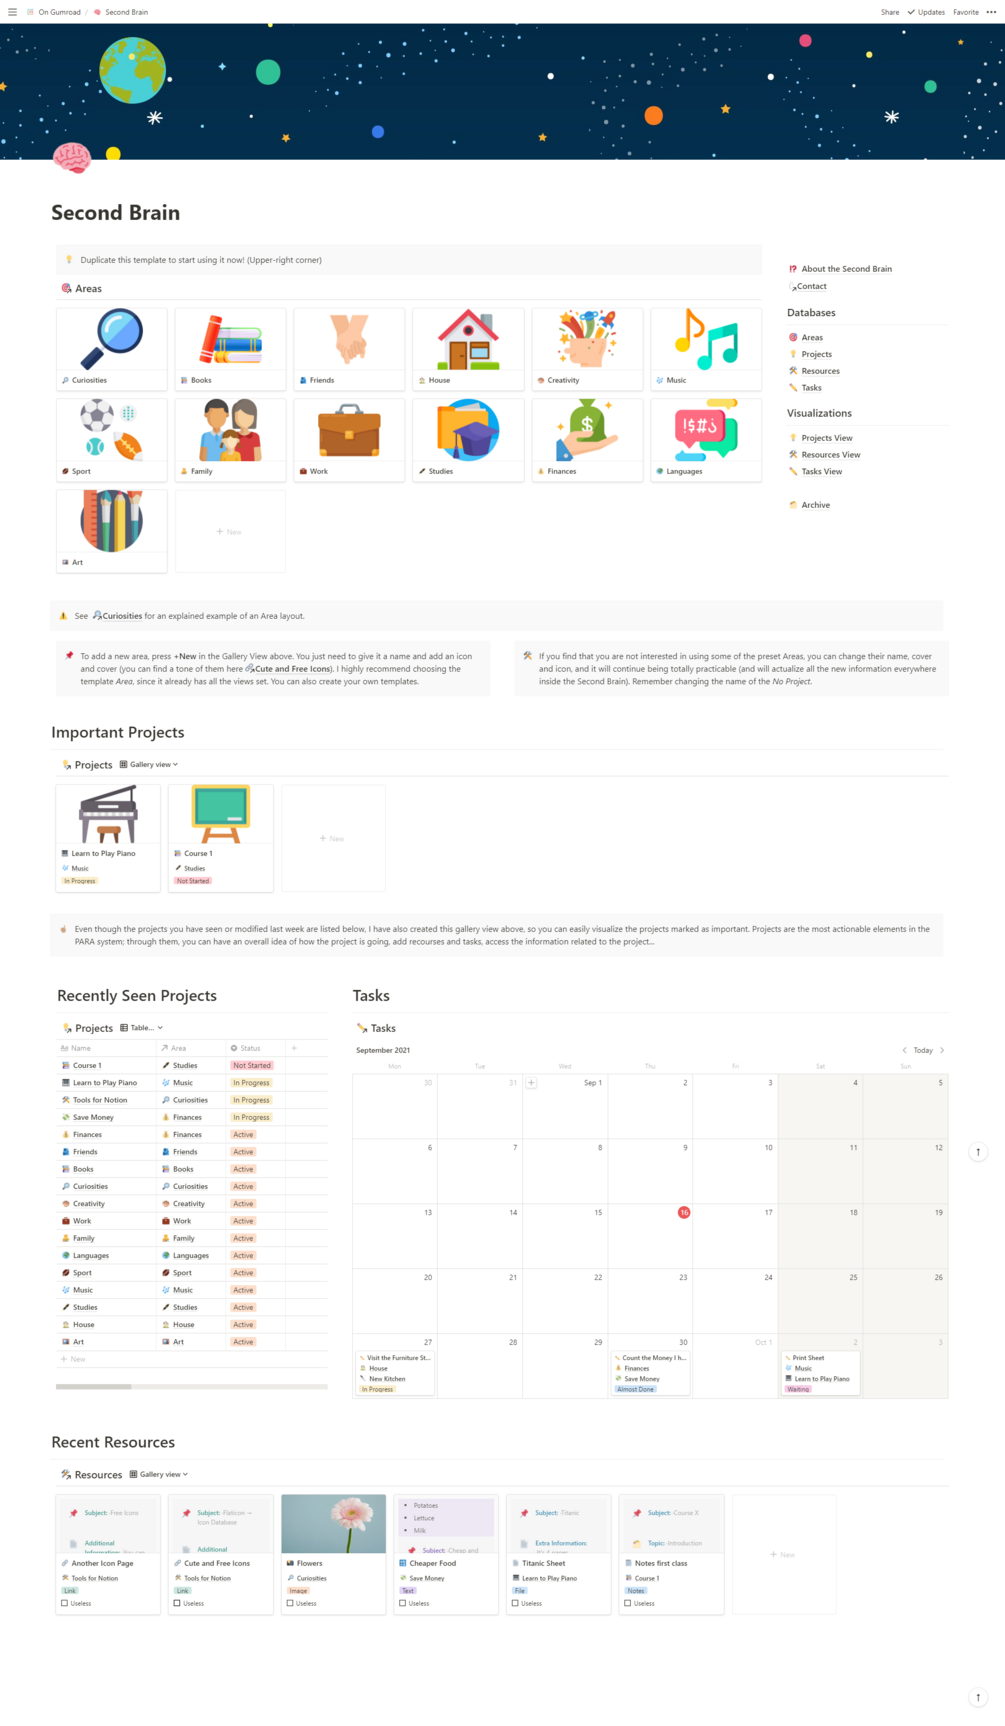Click the Work briefcase area icon

[x=349, y=430]
